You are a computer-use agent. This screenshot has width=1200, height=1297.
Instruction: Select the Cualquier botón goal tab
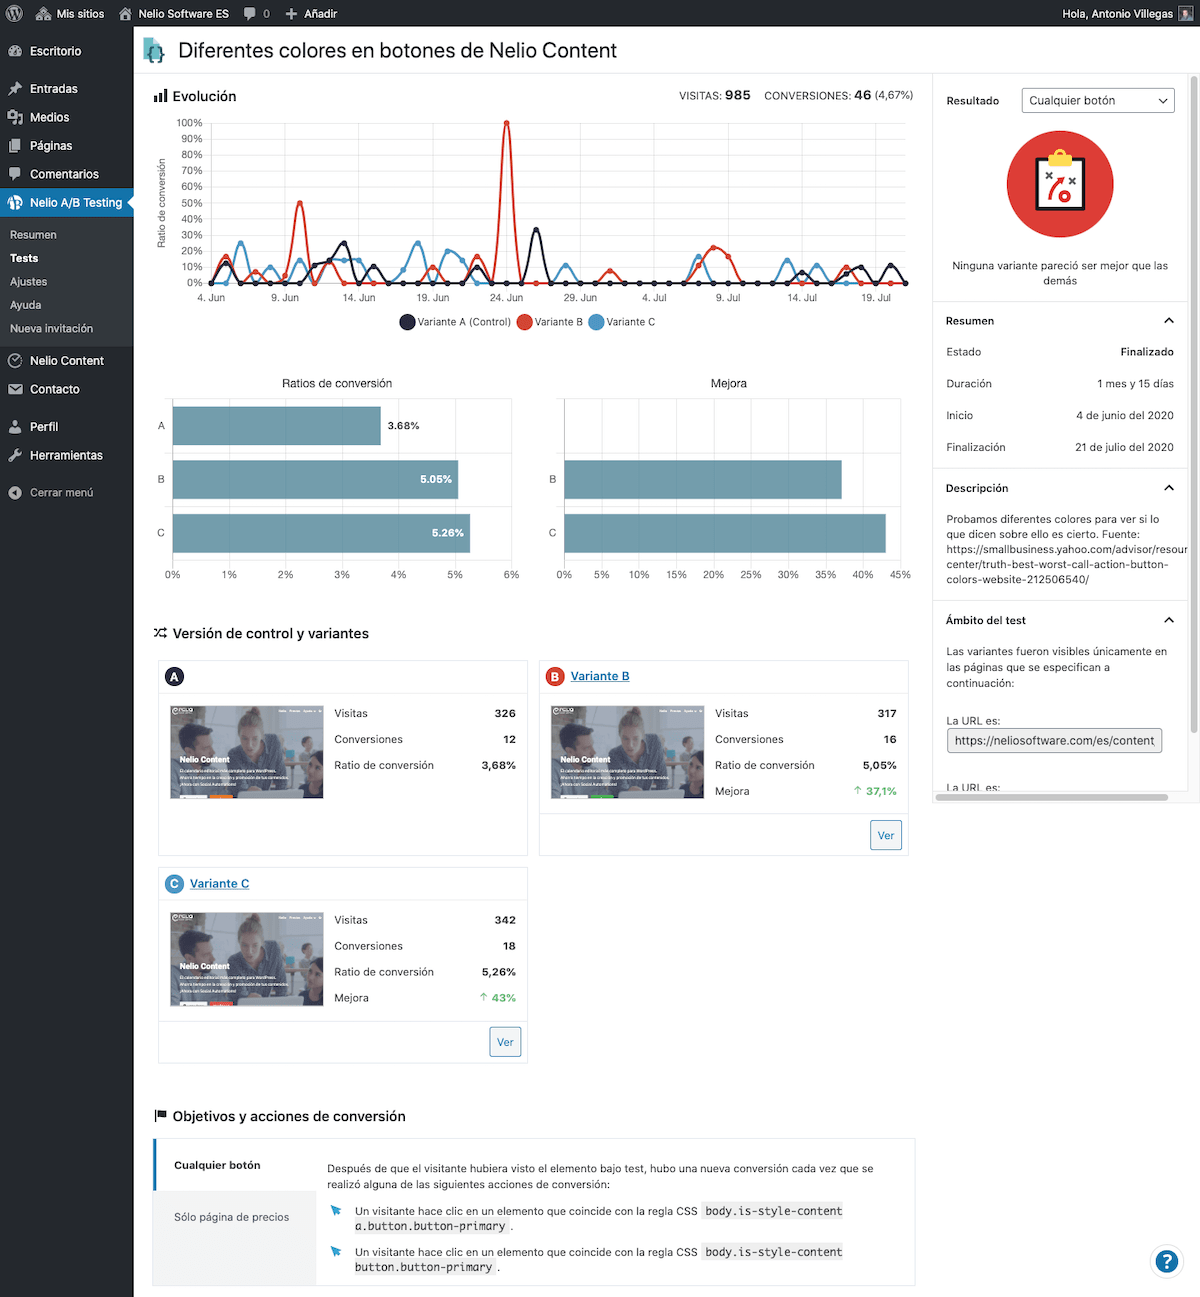tap(235, 1165)
